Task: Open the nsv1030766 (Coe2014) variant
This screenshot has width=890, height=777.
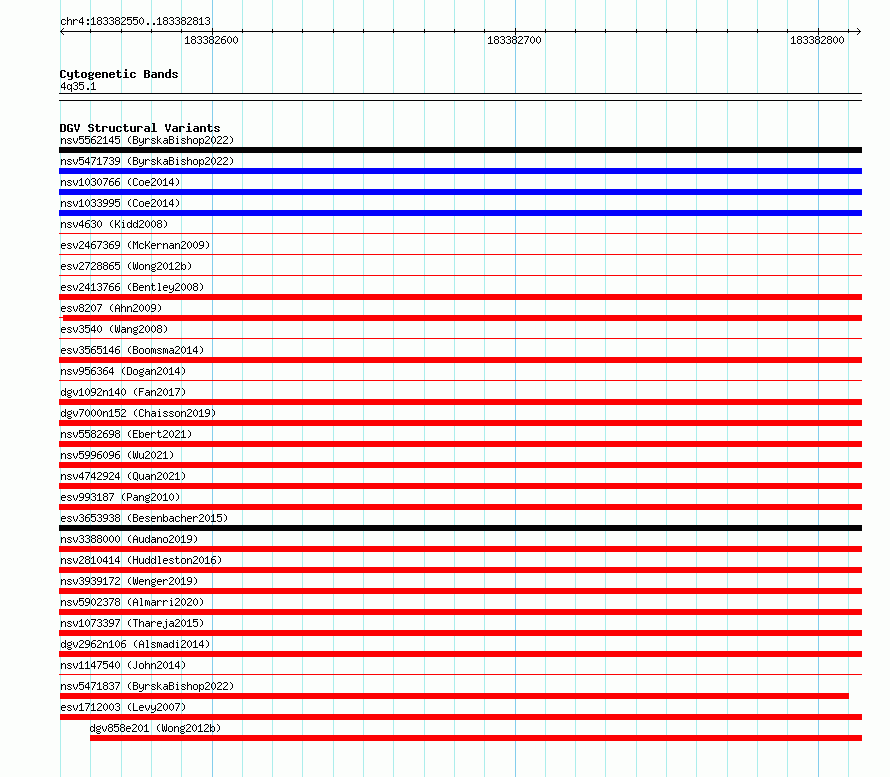Action: pyautogui.click(x=120, y=182)
